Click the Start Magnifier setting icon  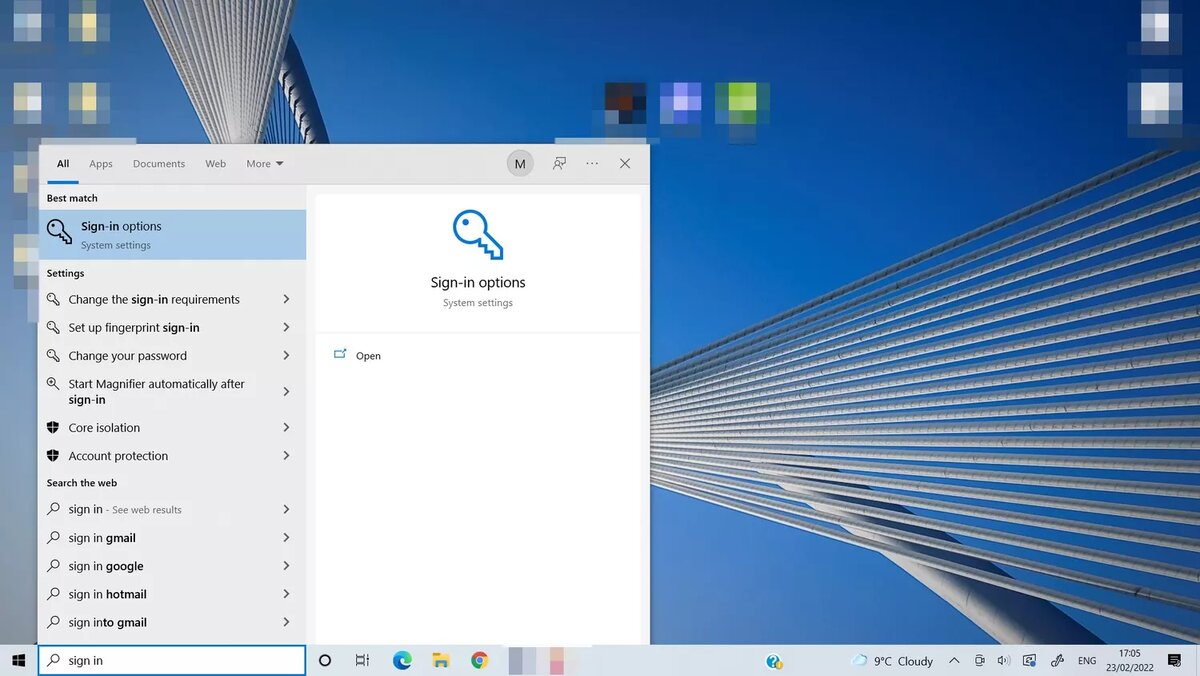54,384
